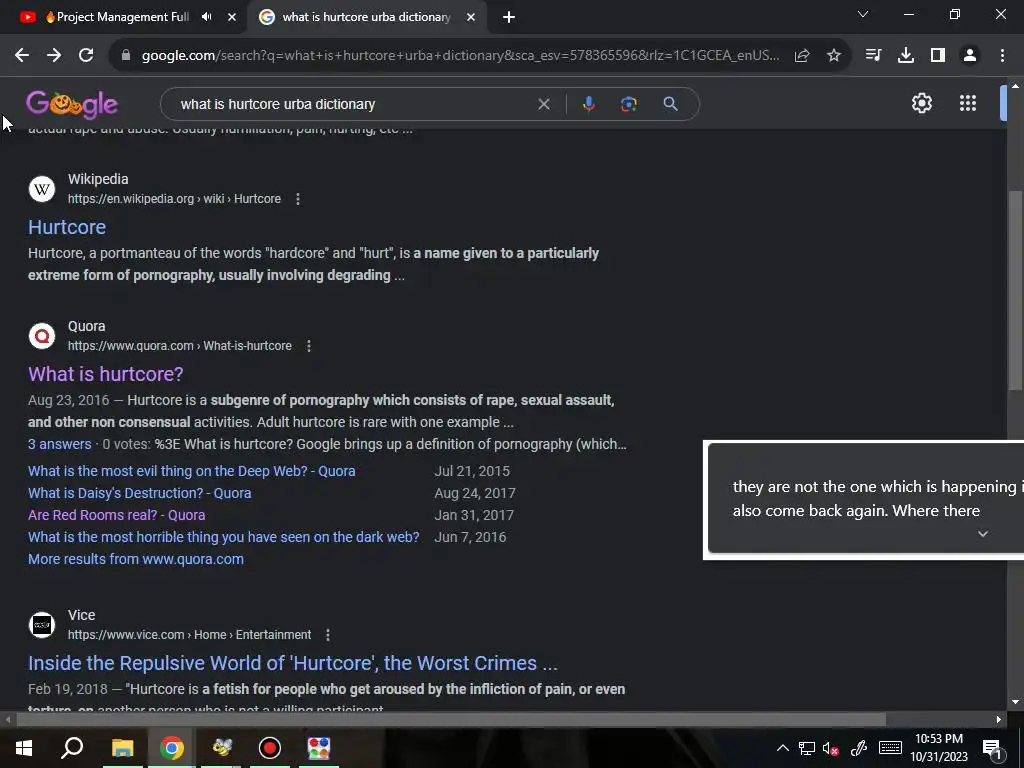Open Google quick settings gear
The height and width of the screenshot is (768, 1024).
[921, 103]
